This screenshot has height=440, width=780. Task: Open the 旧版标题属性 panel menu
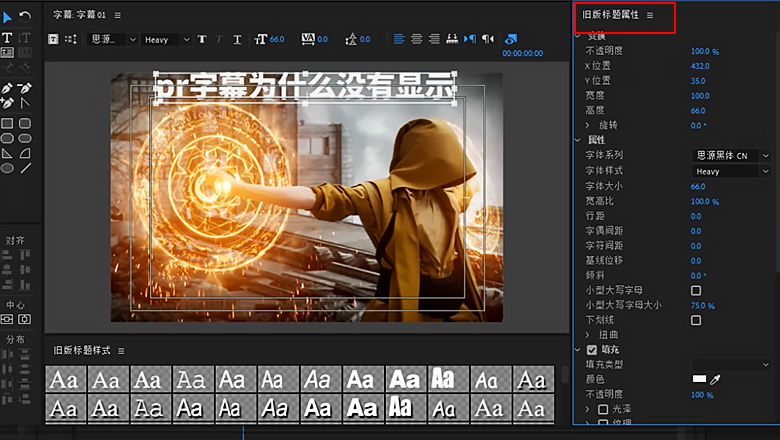pos(650,15)
